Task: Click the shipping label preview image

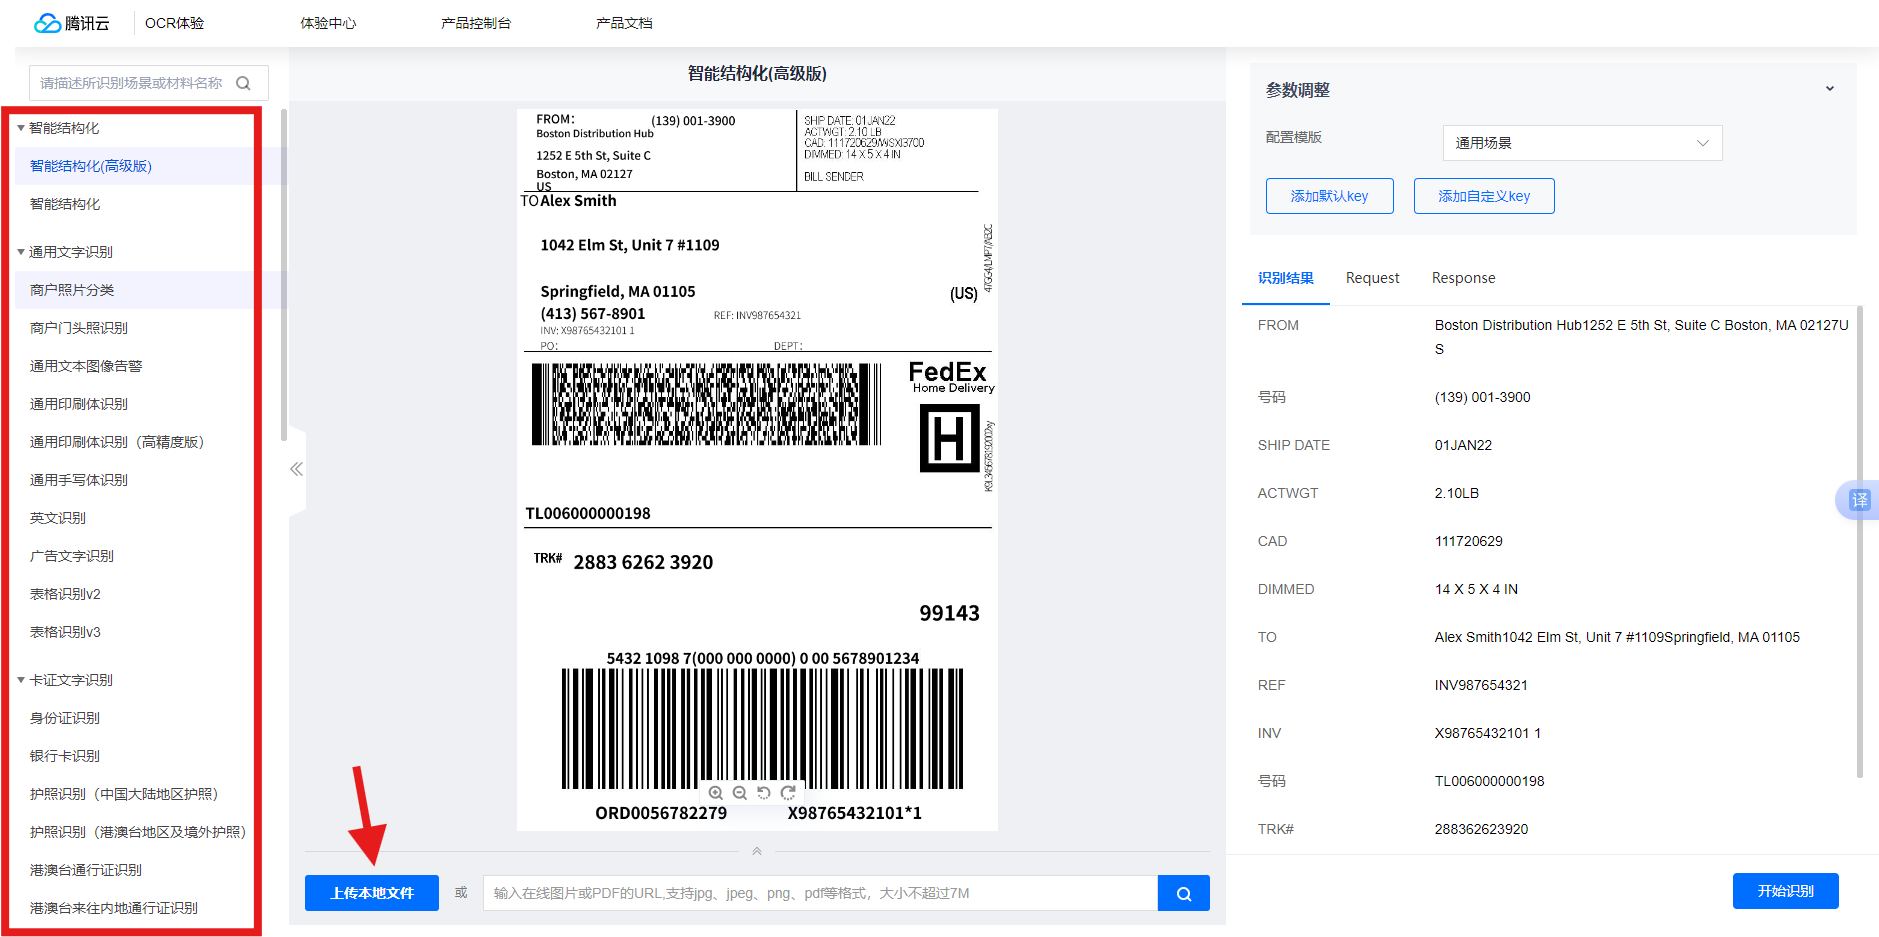Action: tap(757, 470)
